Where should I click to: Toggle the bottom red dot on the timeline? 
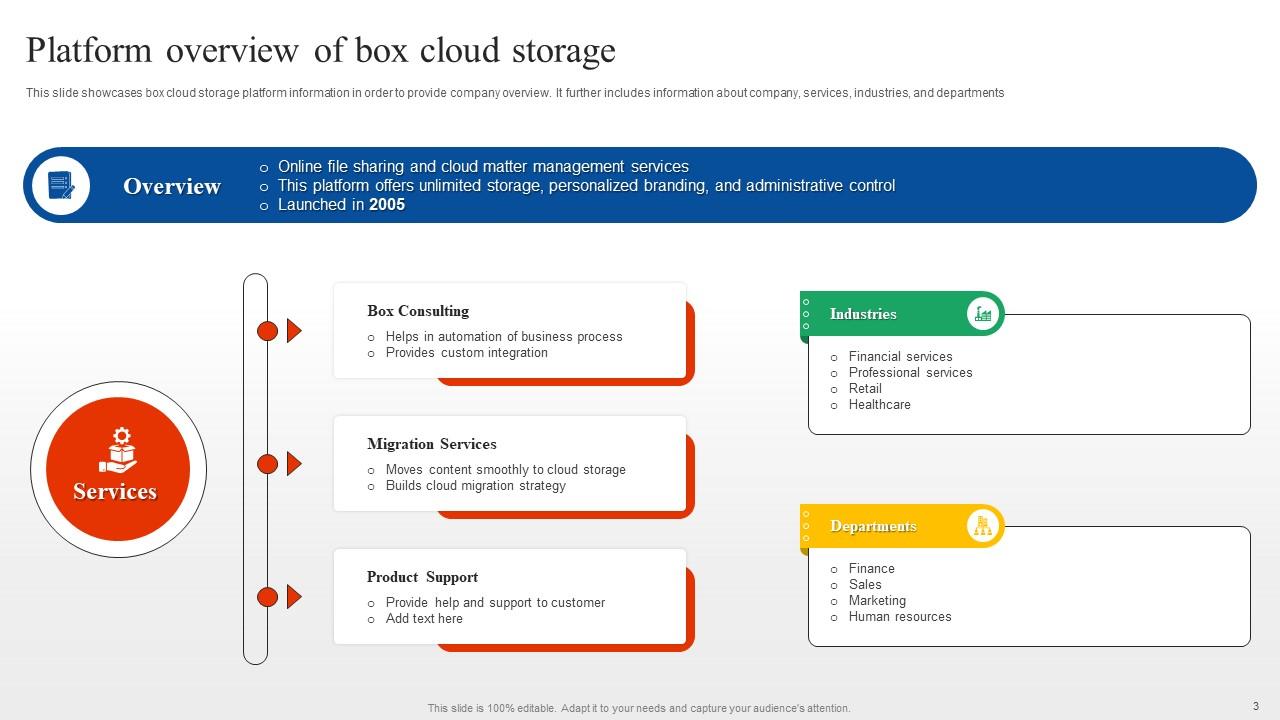[266, 596]
